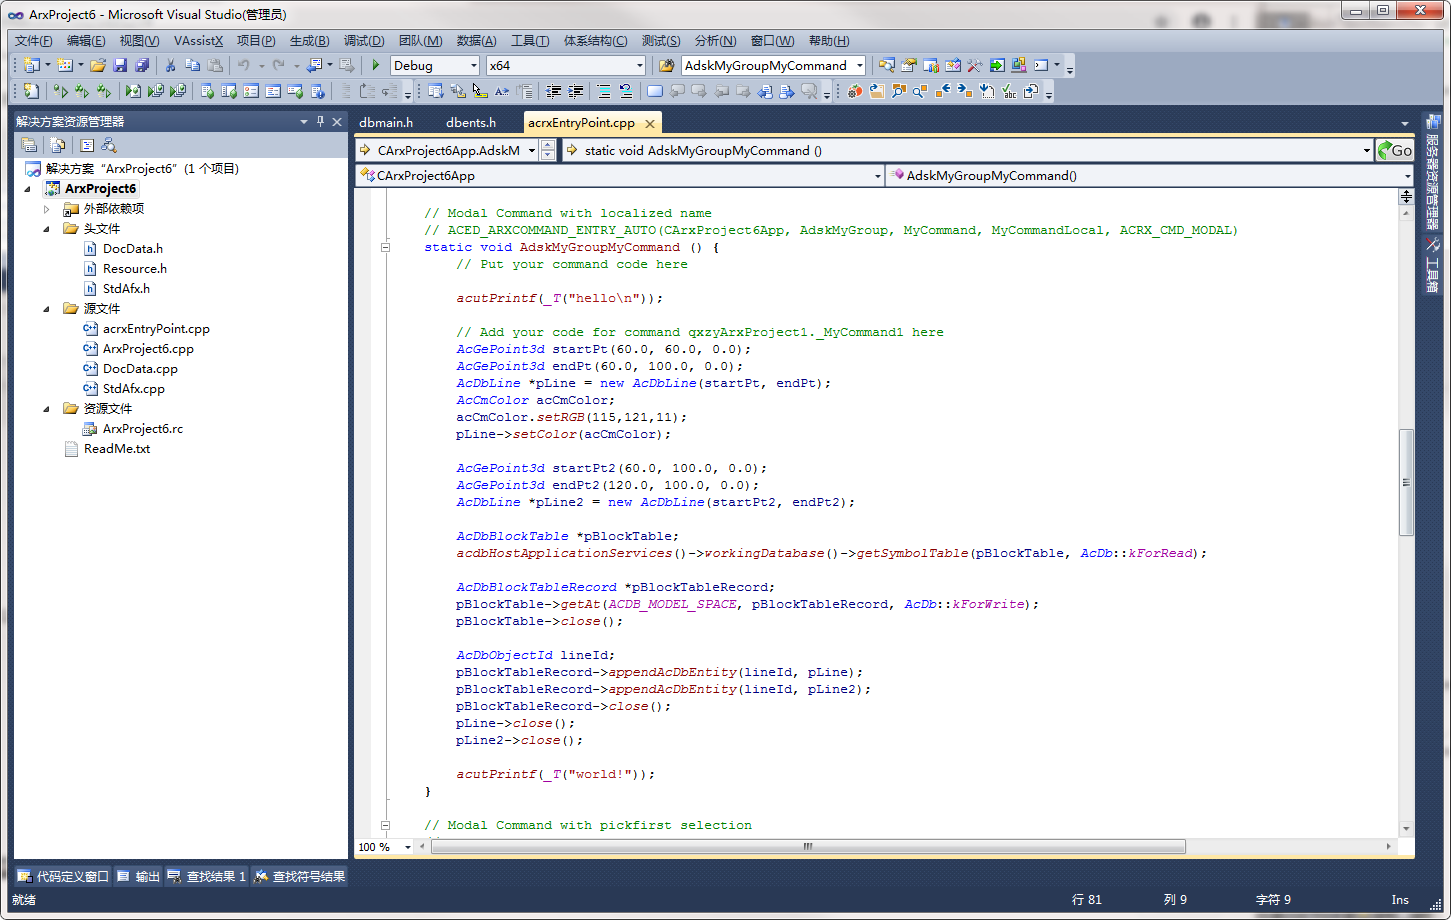Collapse the 源文件 folder in Solution Explorer
Screen dimensions: 1451x920
[x=45, y=308]
